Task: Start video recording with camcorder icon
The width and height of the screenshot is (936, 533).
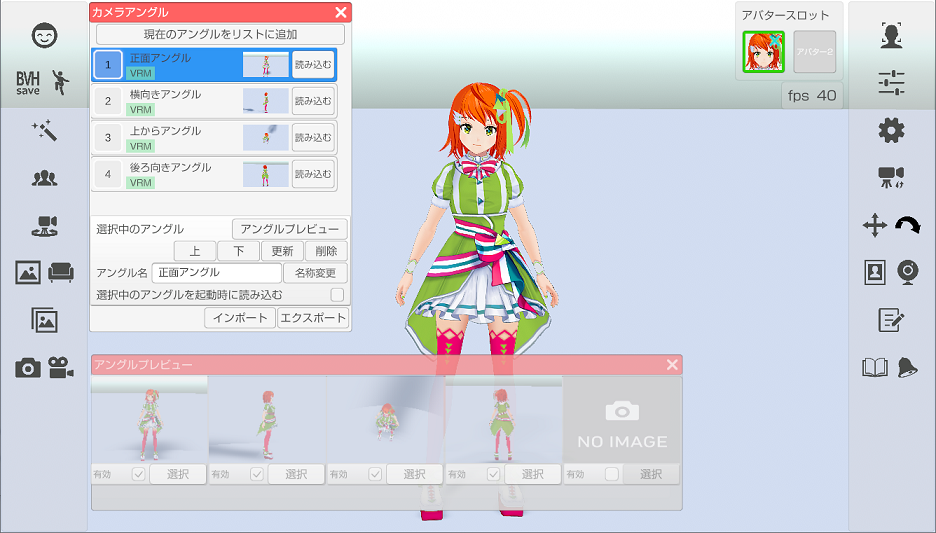Action: pos(61,368)
